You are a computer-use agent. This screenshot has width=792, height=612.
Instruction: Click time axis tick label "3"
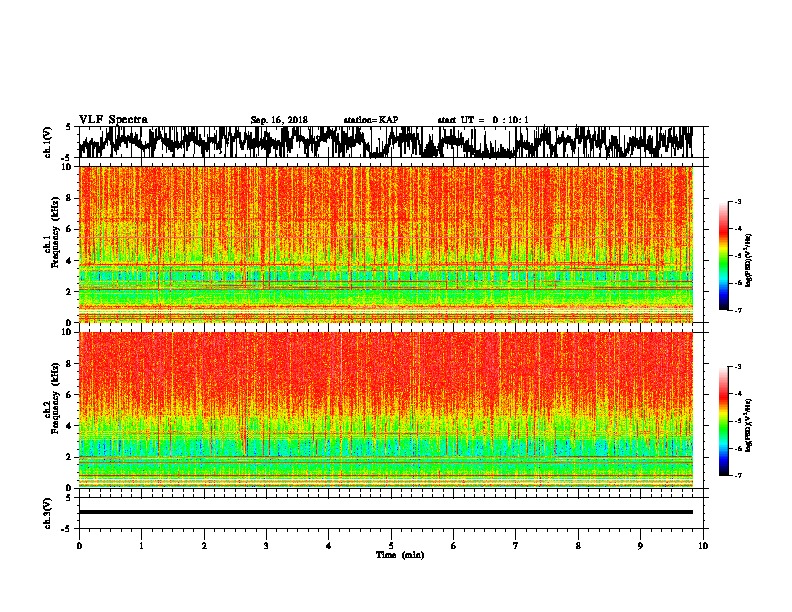click(266, 546)
